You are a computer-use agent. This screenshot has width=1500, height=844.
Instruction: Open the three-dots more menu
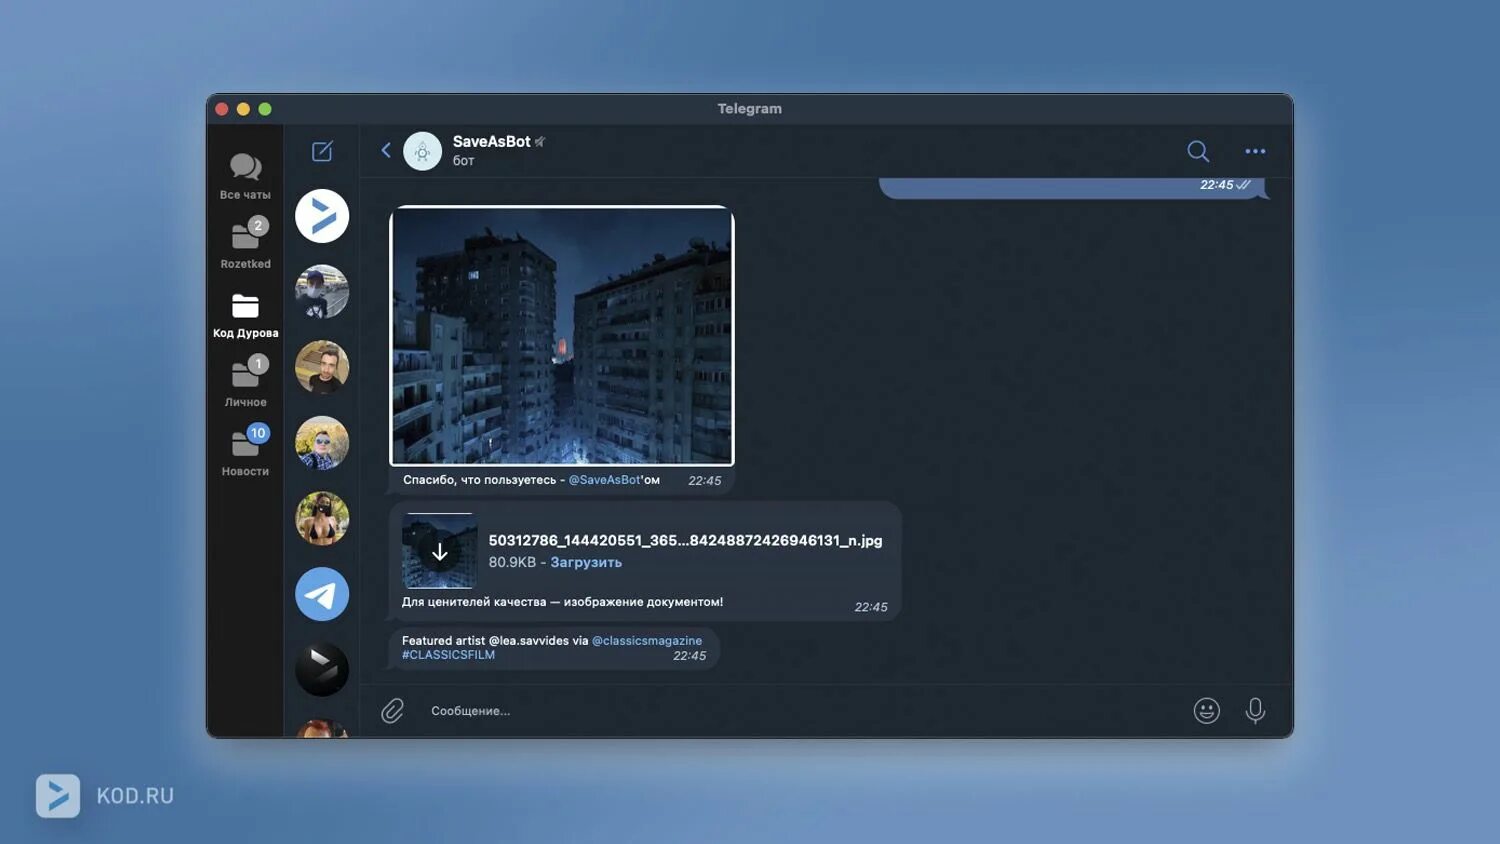coord(1255,151)
